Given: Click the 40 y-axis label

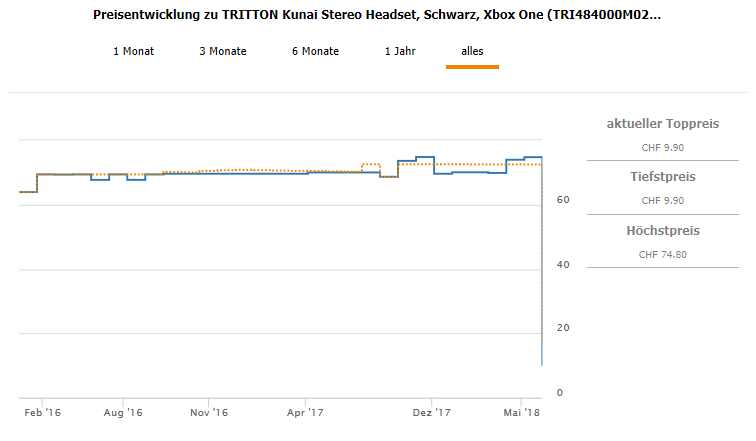Looking at the screenshot, I should (562, 265).
